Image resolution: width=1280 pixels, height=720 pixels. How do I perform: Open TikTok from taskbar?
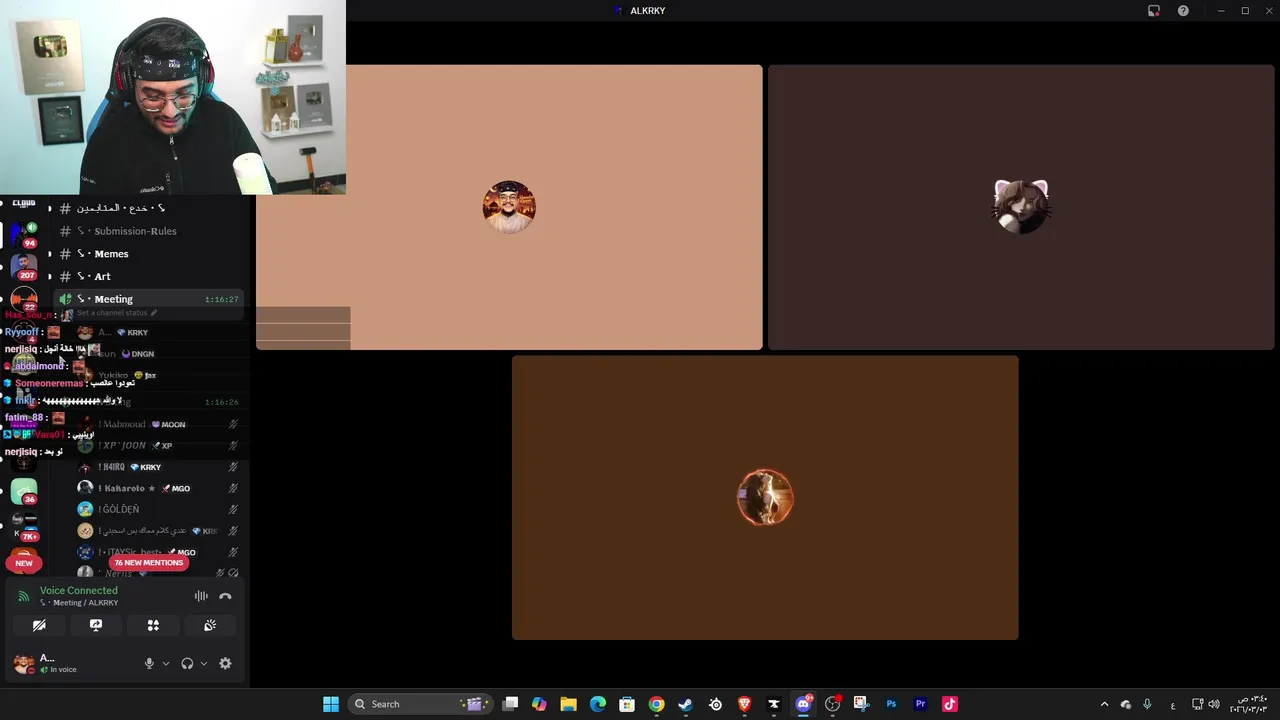tap(950, 704)
